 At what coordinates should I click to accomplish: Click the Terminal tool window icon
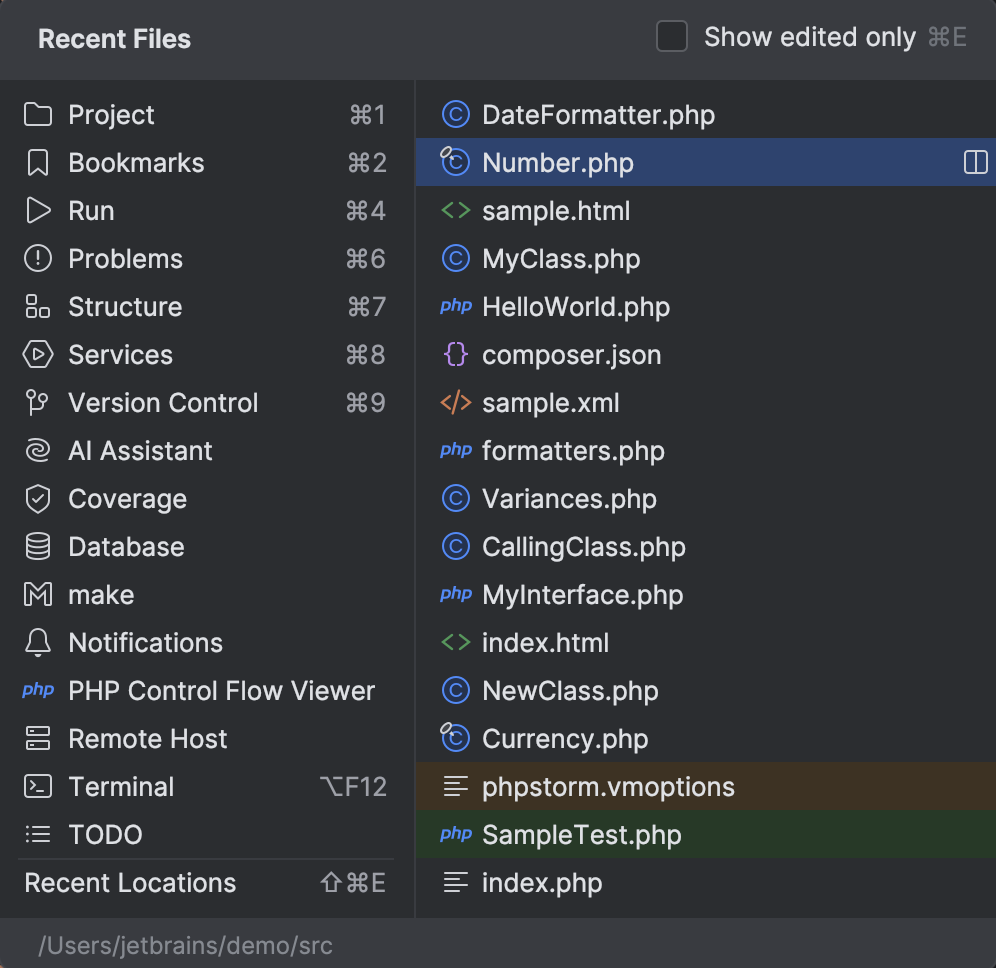37,786
